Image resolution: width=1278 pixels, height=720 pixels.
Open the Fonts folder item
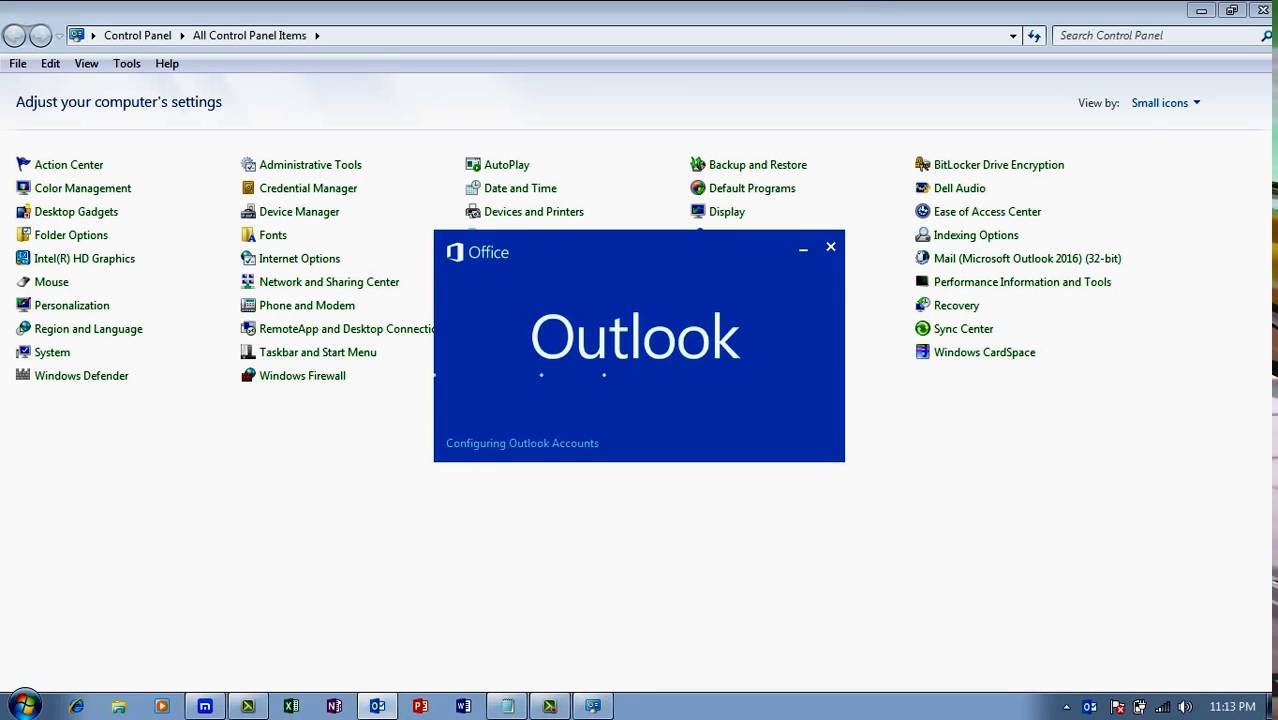point(264,235)
